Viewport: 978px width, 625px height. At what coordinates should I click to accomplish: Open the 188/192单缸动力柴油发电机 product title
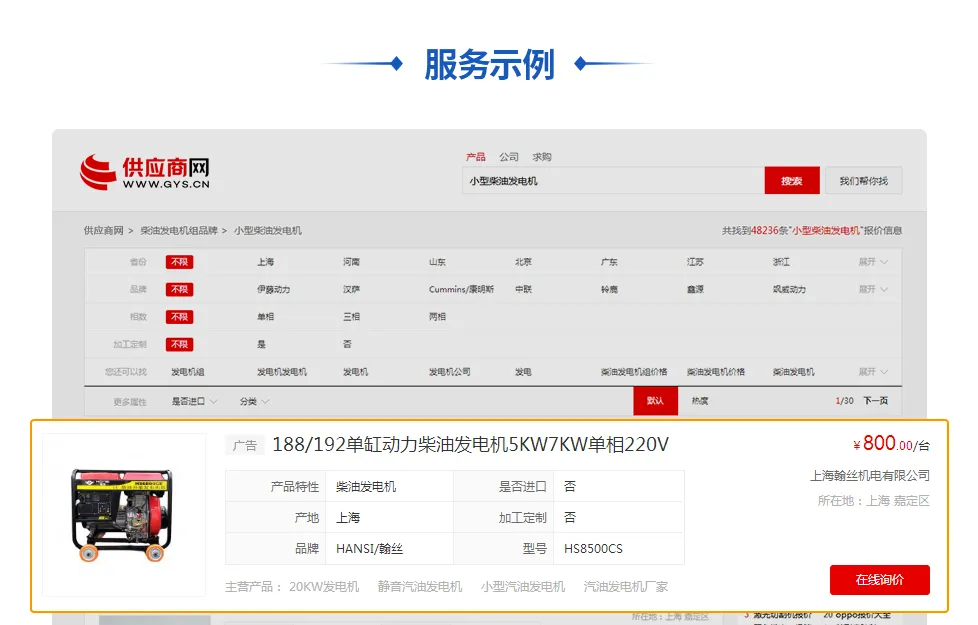[470, 445]
